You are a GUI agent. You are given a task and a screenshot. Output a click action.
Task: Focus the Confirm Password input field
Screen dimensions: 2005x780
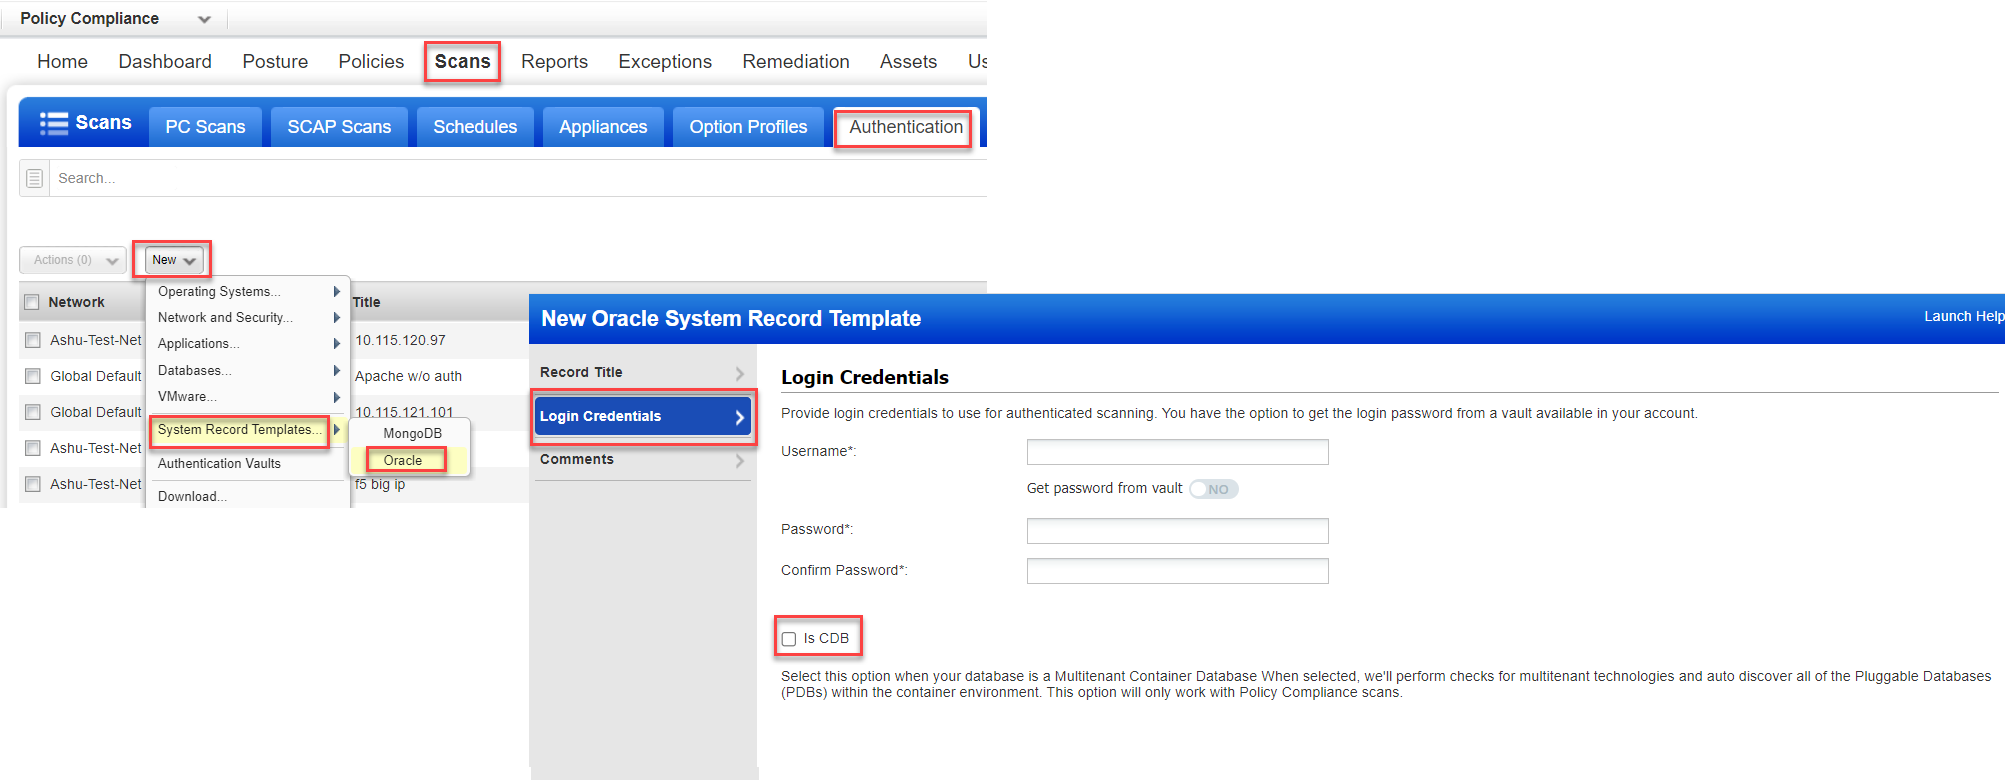click(1177, 571)
